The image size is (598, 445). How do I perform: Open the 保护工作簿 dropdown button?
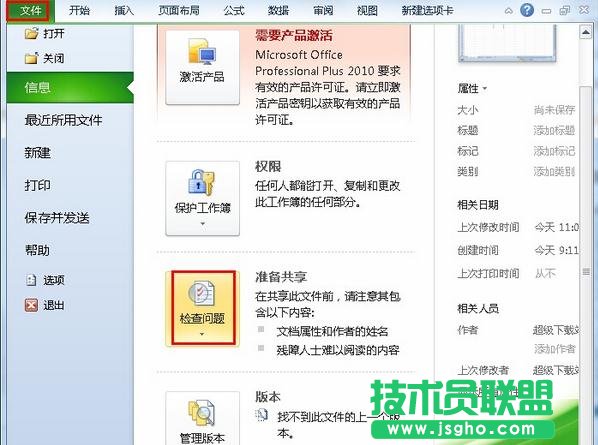[x=202, y=198]
